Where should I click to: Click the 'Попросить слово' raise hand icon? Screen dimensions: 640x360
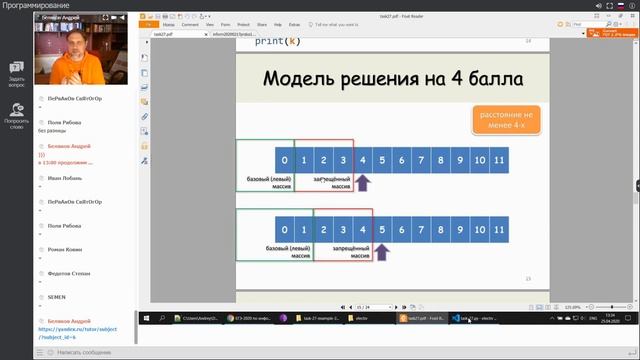(x=17, y=116)
